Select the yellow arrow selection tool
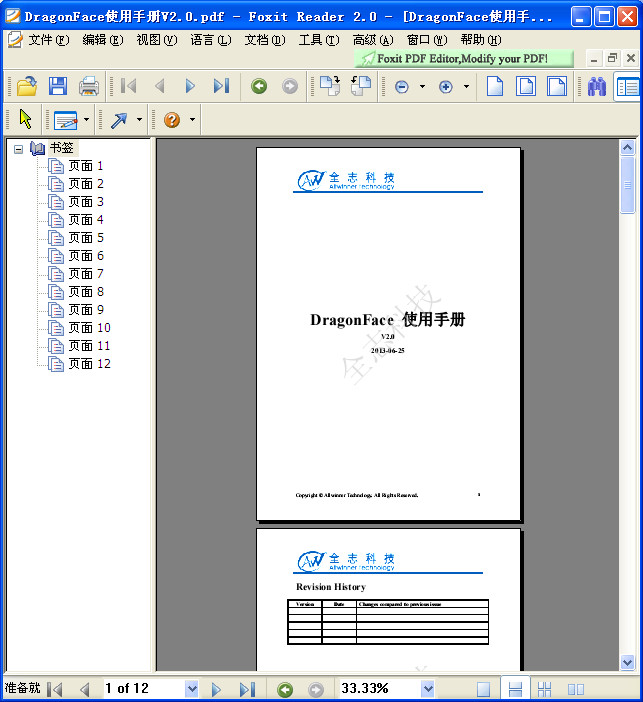Viewport: 643px width, 702px height. click(26, 119)
